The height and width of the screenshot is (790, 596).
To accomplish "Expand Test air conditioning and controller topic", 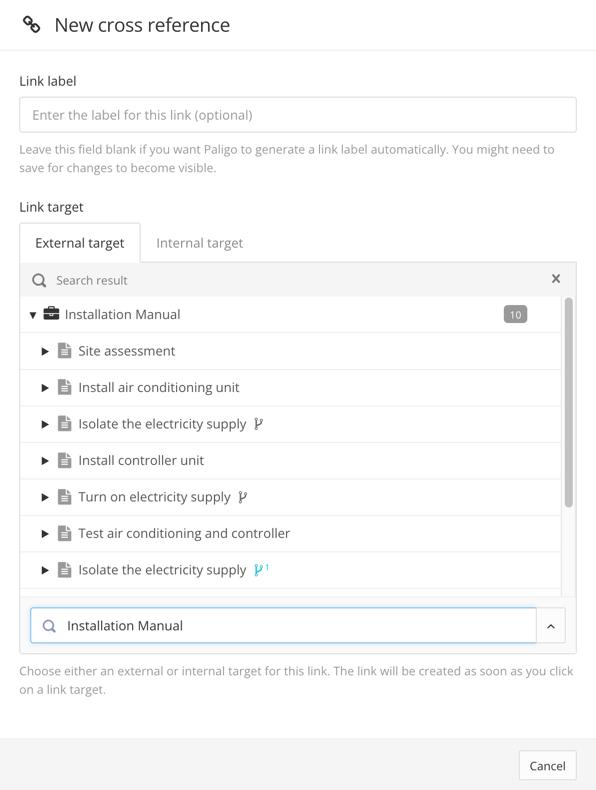I will (45, 534).
